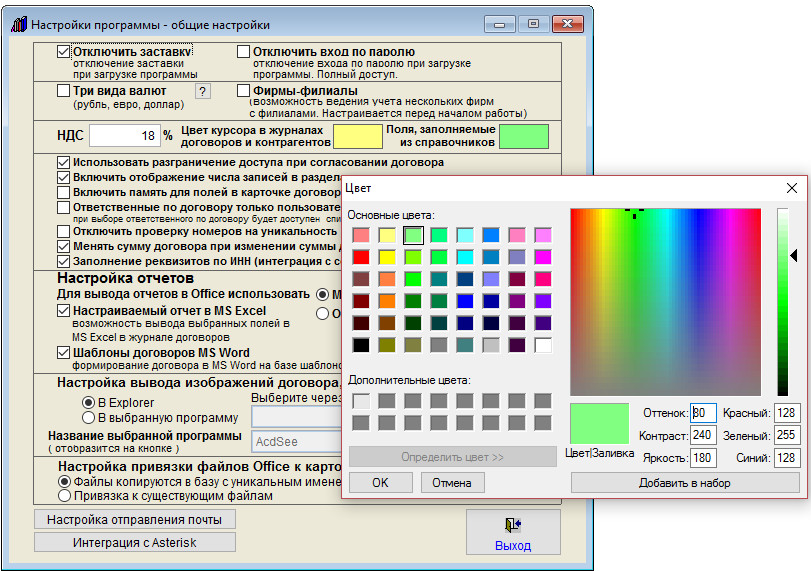The height and width of the screenshot is (571, 811).
Task: Close the Color dialog with X
Action: tap(791, 188)
